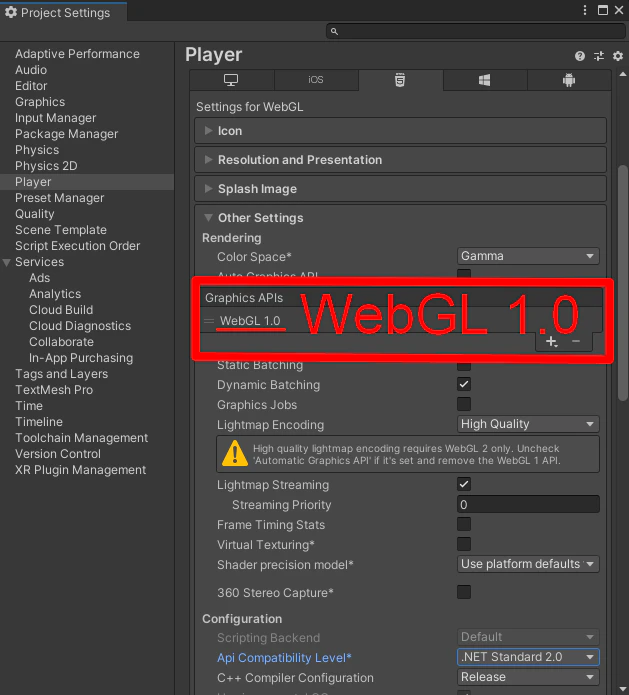Click the Project Settings window tab
Screen dimensions: 629x695
[64, 12]
